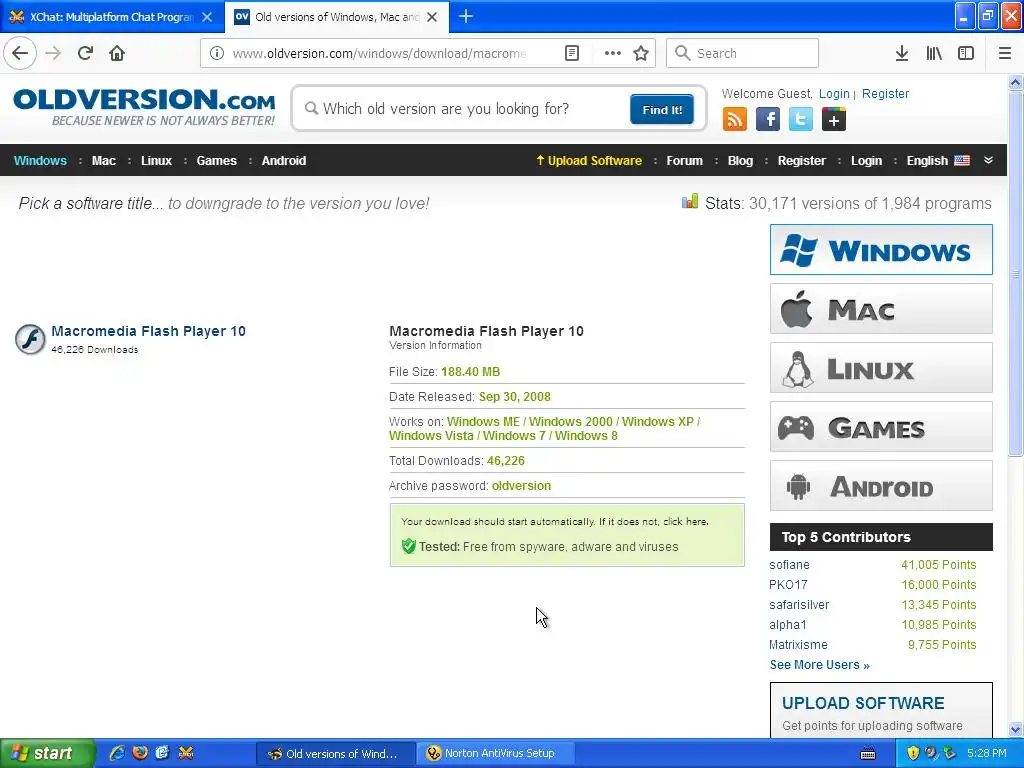Open the Android menu item
Image resolution: width=1024 pixels, height=768 pixels.
(283, 161)
